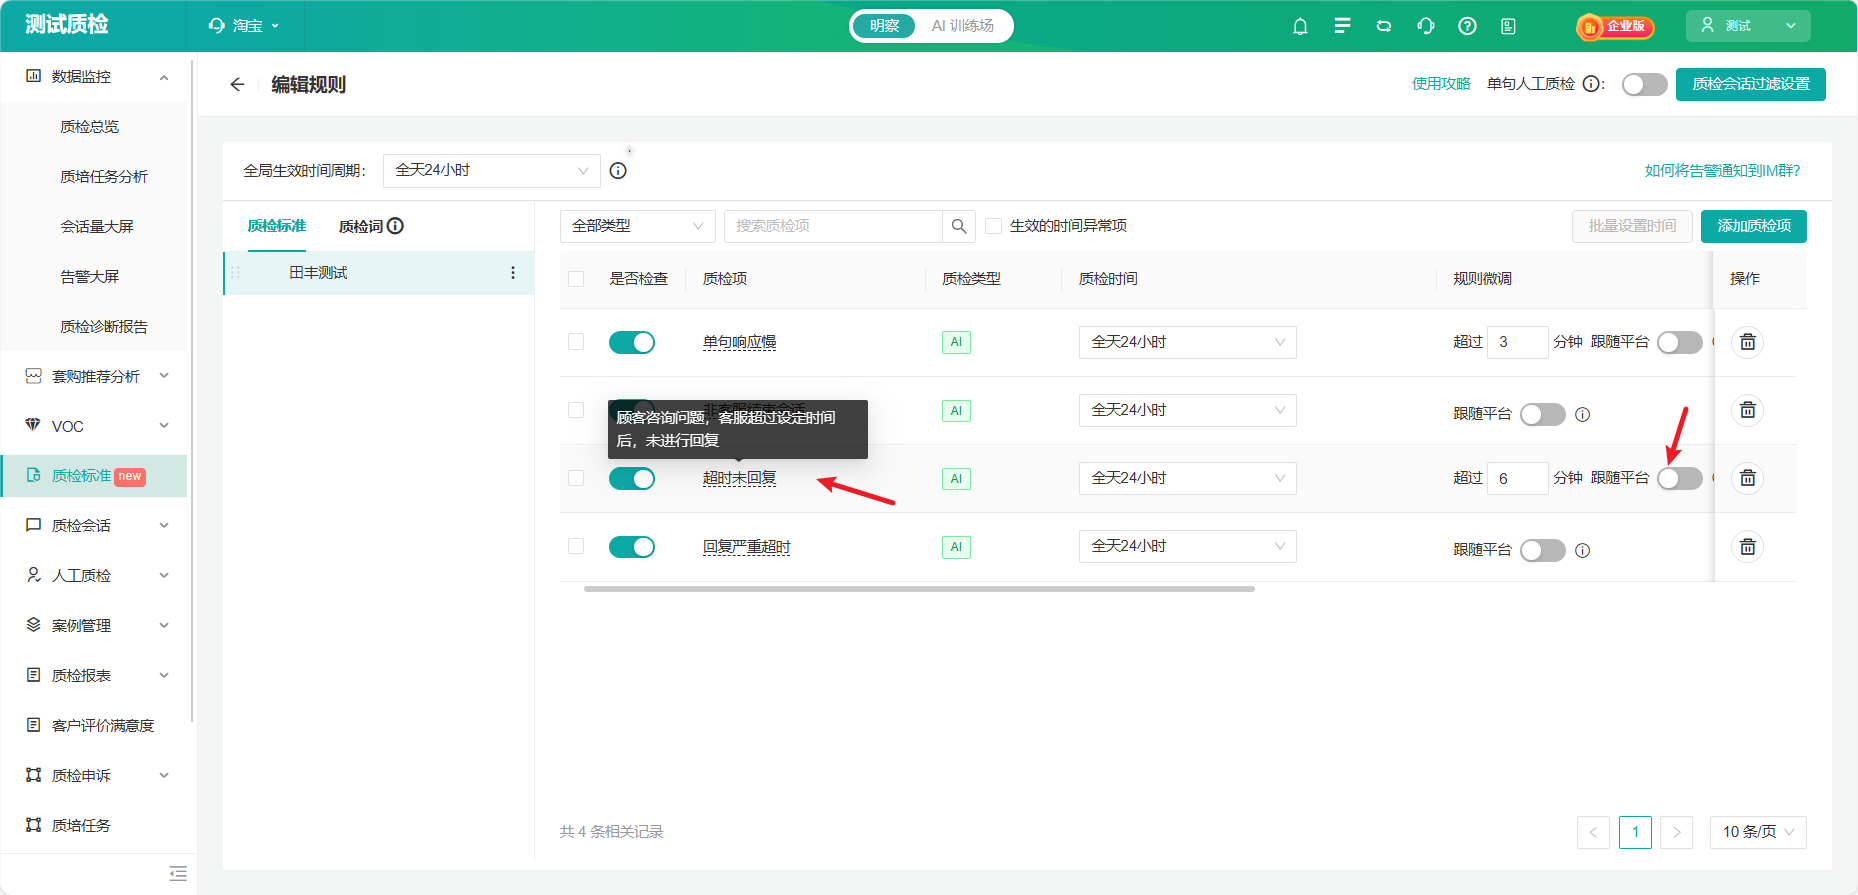1858x895 pixels.
Task: Enable 跟随平台 switch in 单句响应慢 row
Action: pyautogui.click(x=1679, y=342)
